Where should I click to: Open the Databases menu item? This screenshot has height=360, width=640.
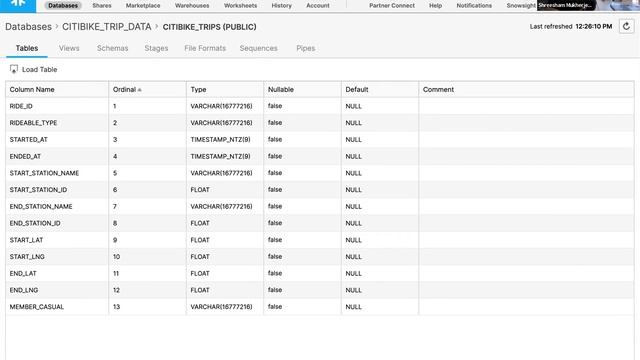[x=63, y=6]
